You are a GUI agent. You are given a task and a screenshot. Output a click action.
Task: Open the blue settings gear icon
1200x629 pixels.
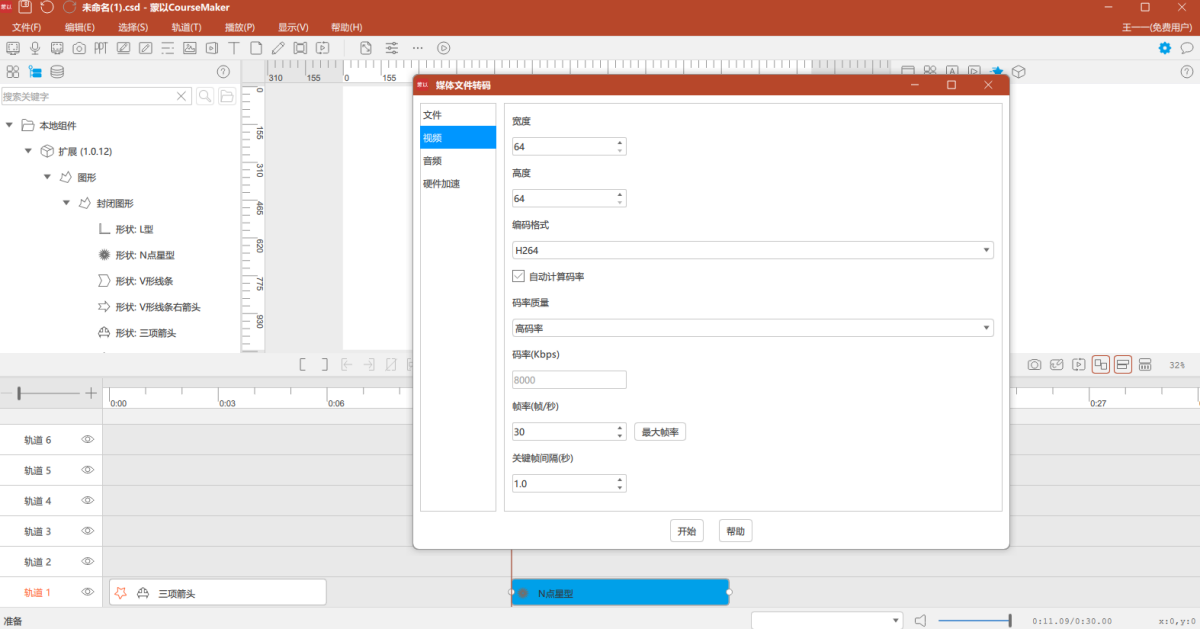tap(1164, 48)
